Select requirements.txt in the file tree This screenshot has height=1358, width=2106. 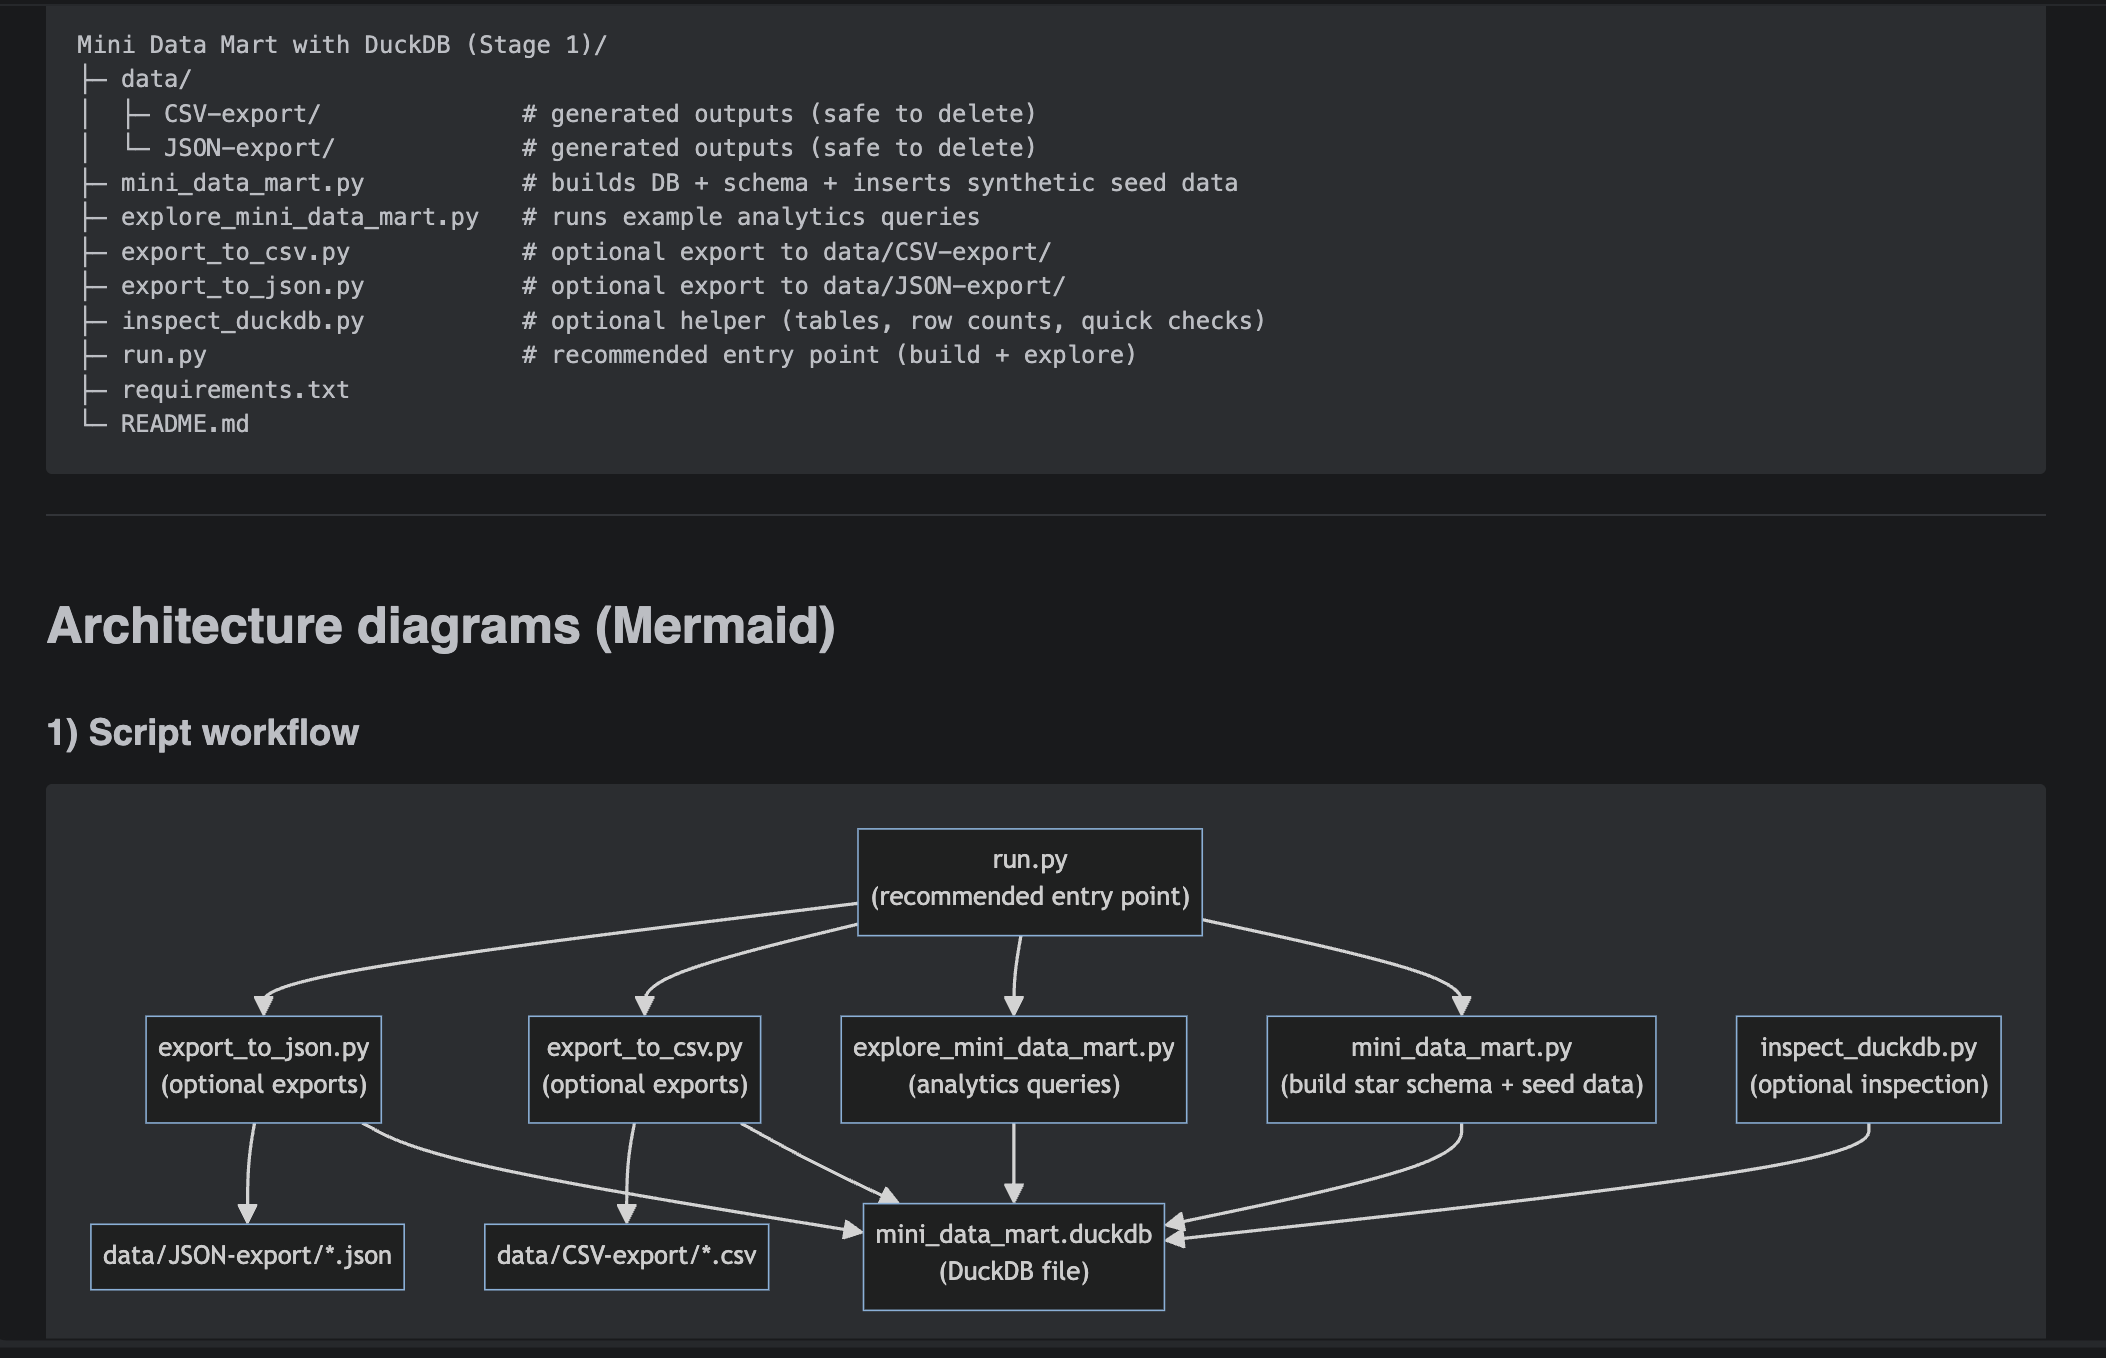click(x=234, y=389)
